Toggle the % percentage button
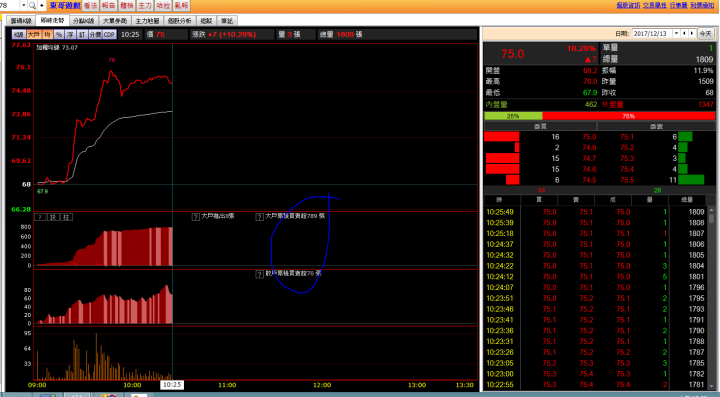 click(x=59, y=34)
